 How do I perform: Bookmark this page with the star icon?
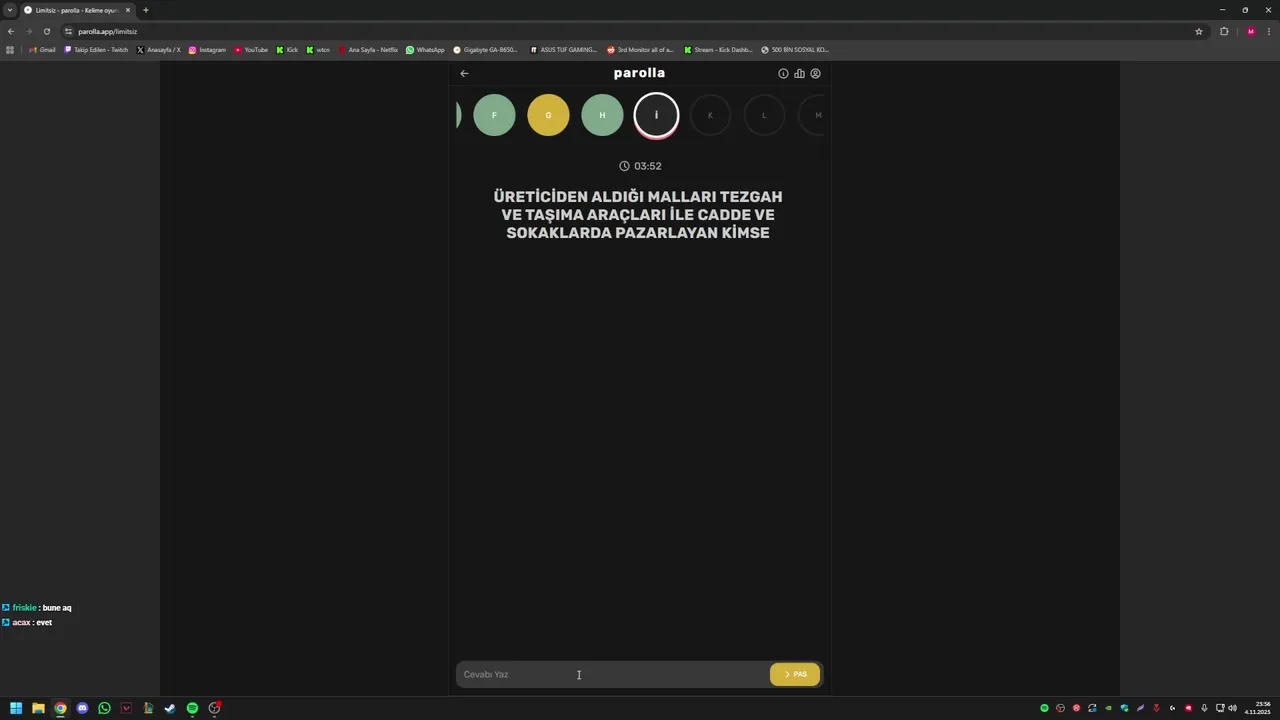pos(1199,31)
